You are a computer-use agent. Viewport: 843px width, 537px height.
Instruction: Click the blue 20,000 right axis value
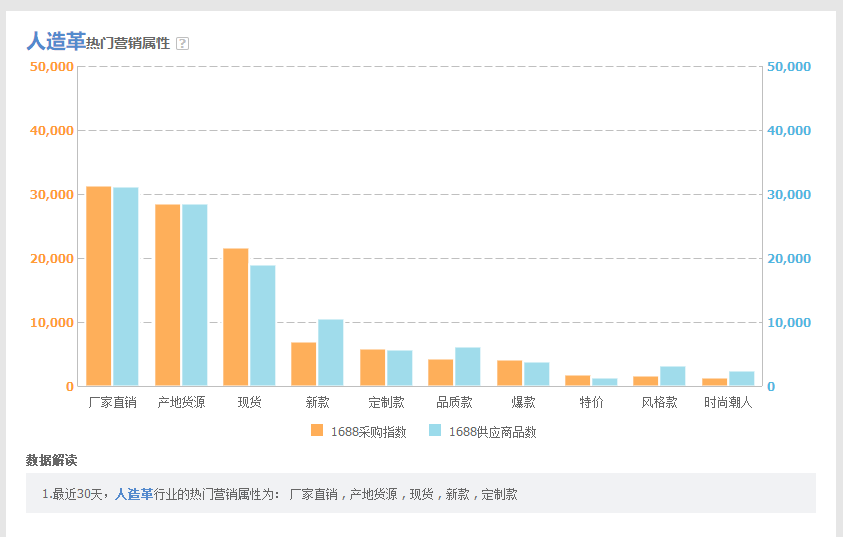point(789,259)
